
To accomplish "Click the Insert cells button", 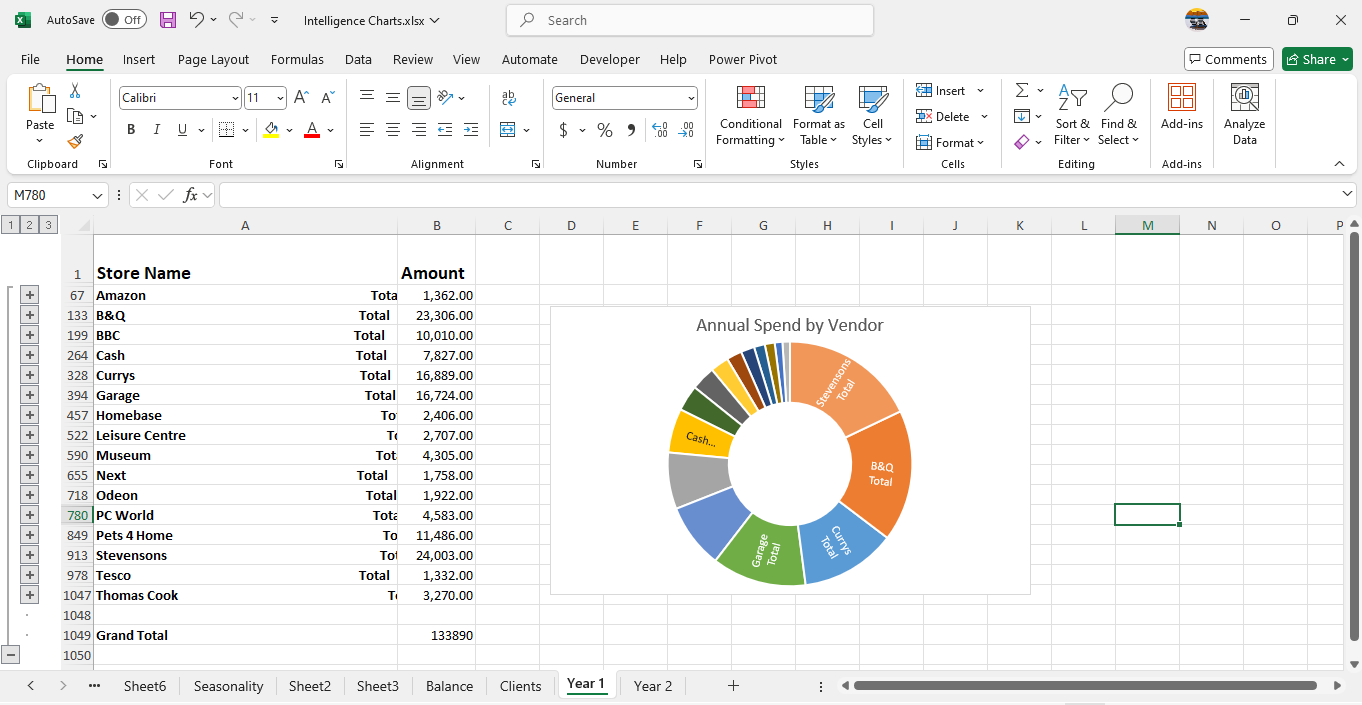I will click(941, 91).
